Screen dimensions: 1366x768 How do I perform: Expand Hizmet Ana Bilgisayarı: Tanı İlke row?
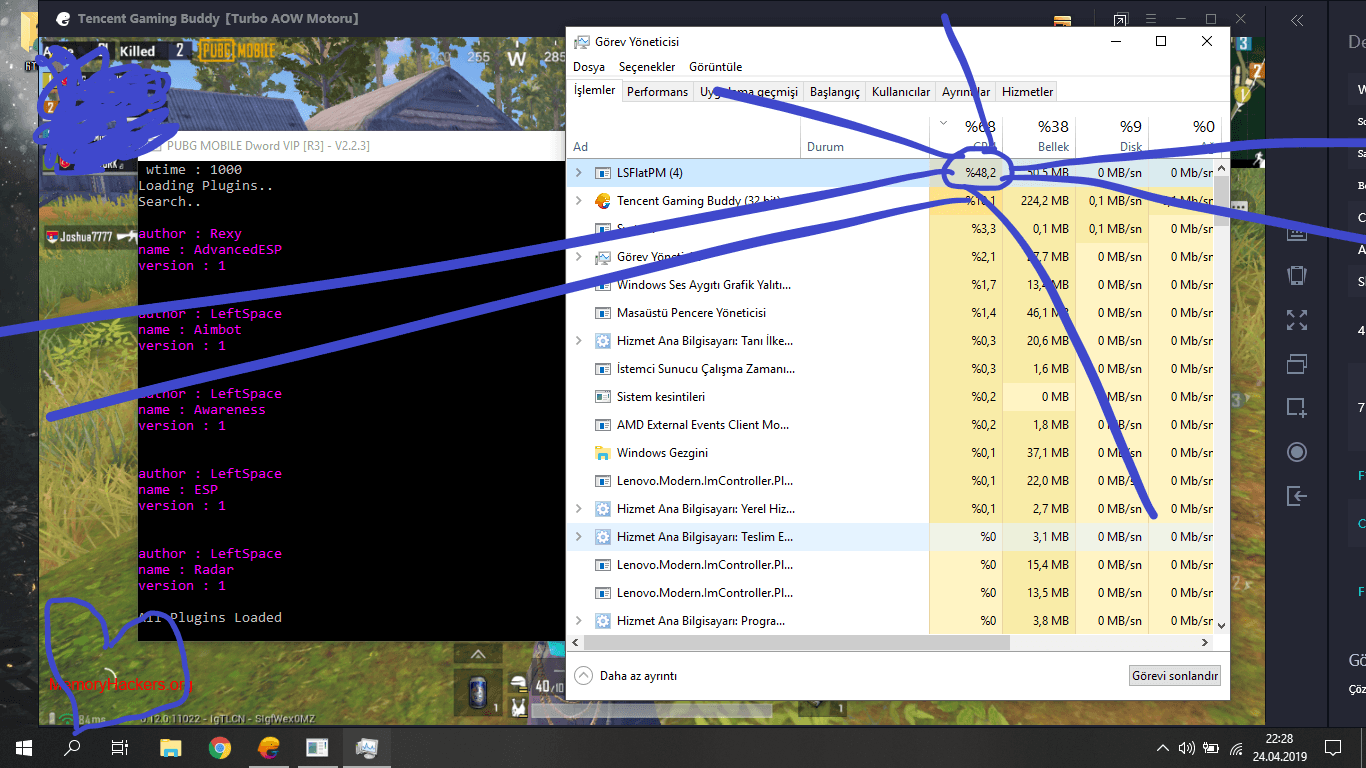578,341
